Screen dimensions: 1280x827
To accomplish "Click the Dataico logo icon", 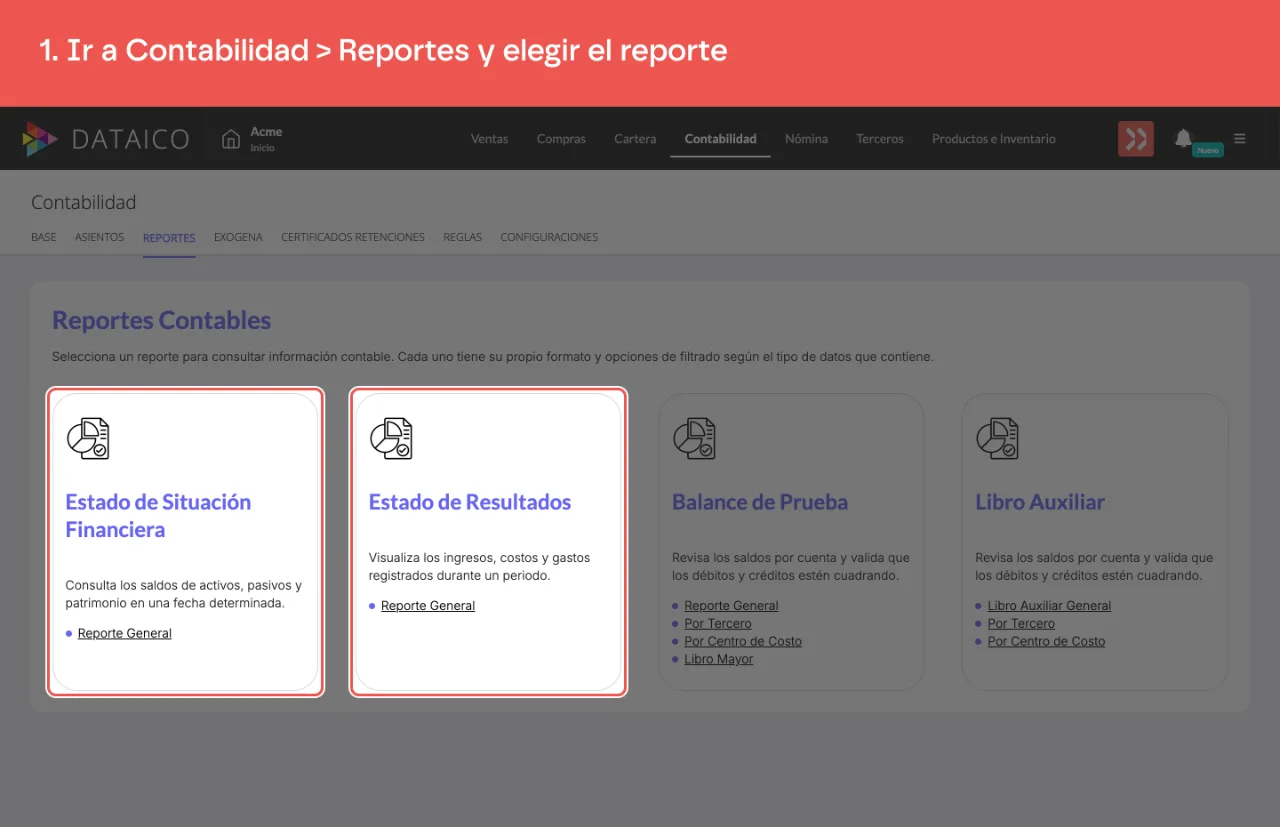I will [40, 139].
